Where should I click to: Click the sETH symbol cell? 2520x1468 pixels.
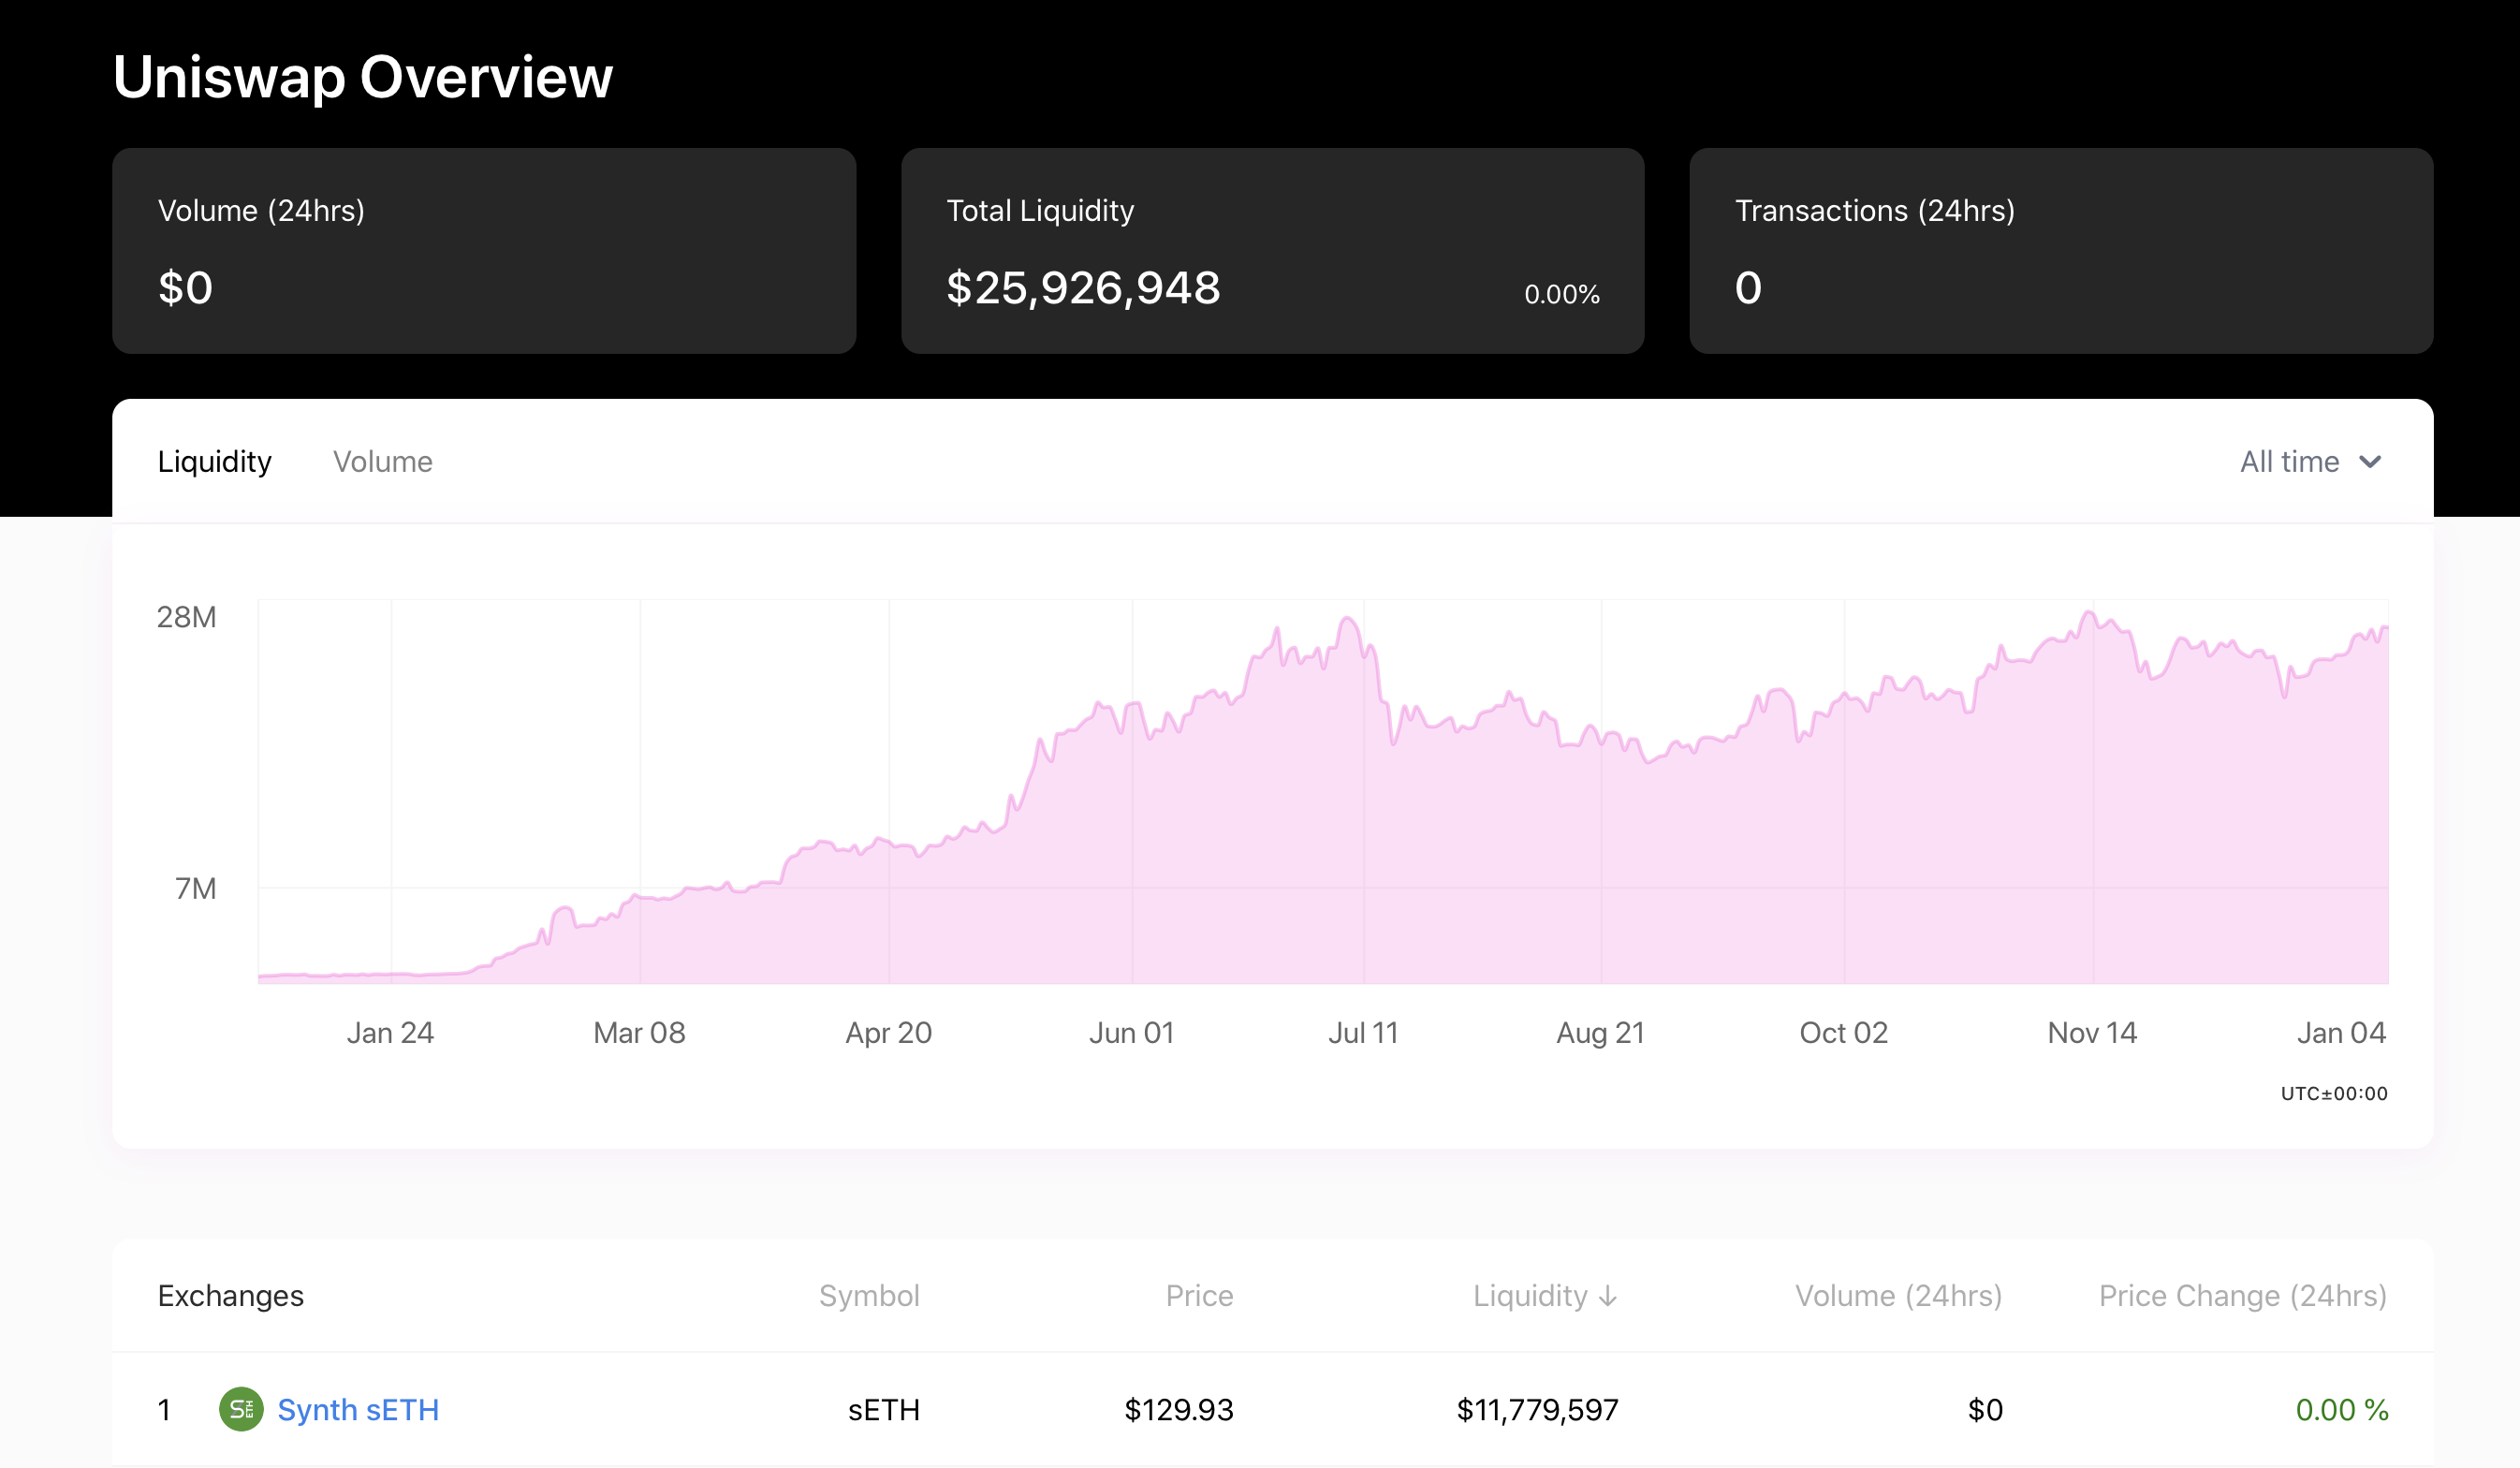[884, 1409]
